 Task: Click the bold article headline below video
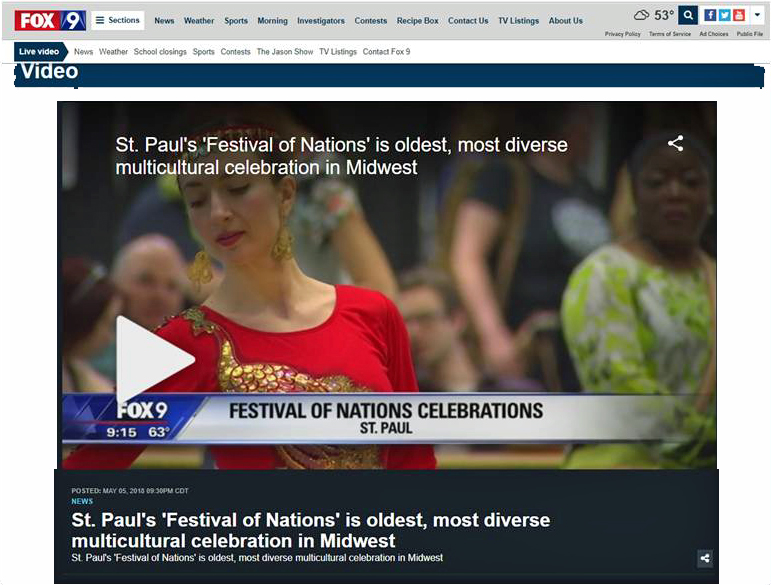pos(311,530)
